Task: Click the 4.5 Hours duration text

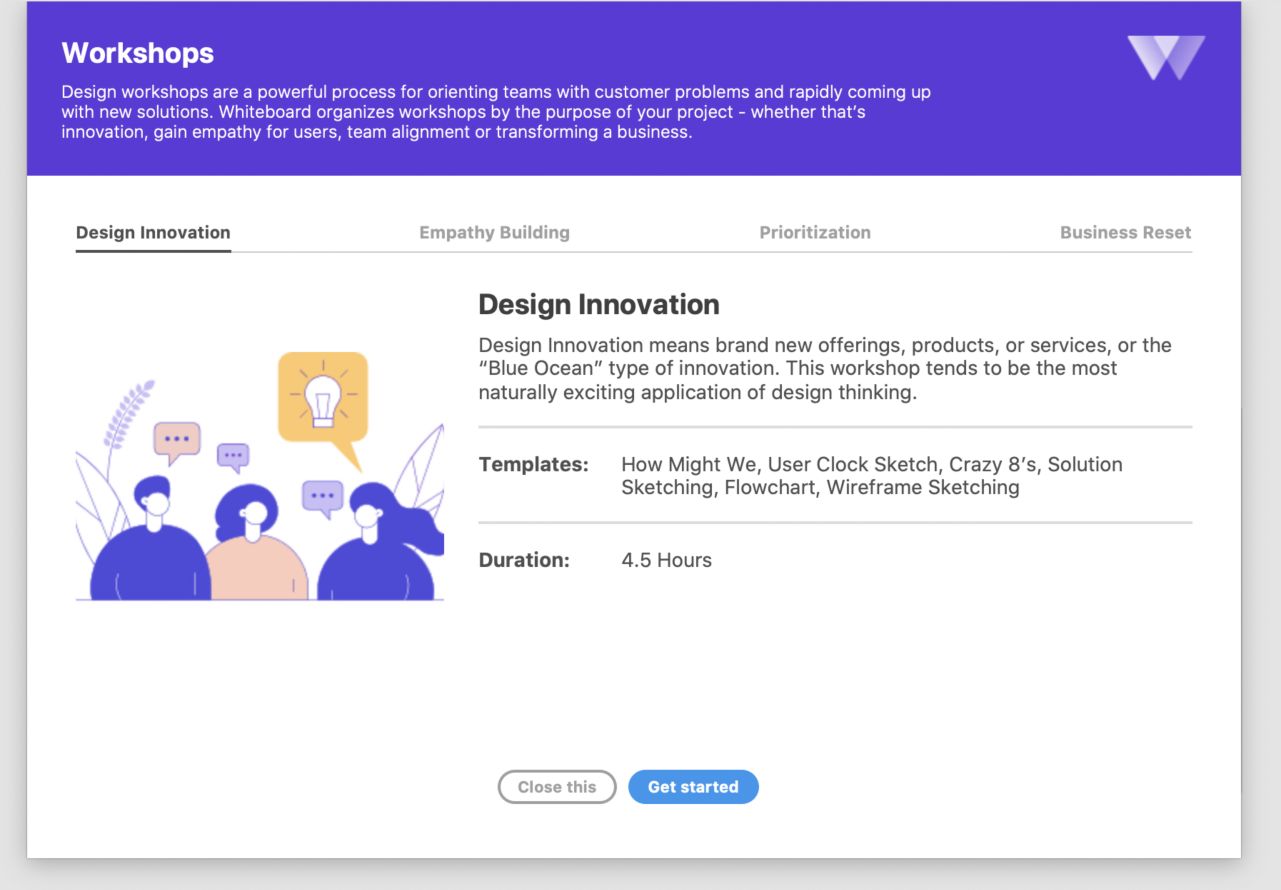Action: [666, 560]
